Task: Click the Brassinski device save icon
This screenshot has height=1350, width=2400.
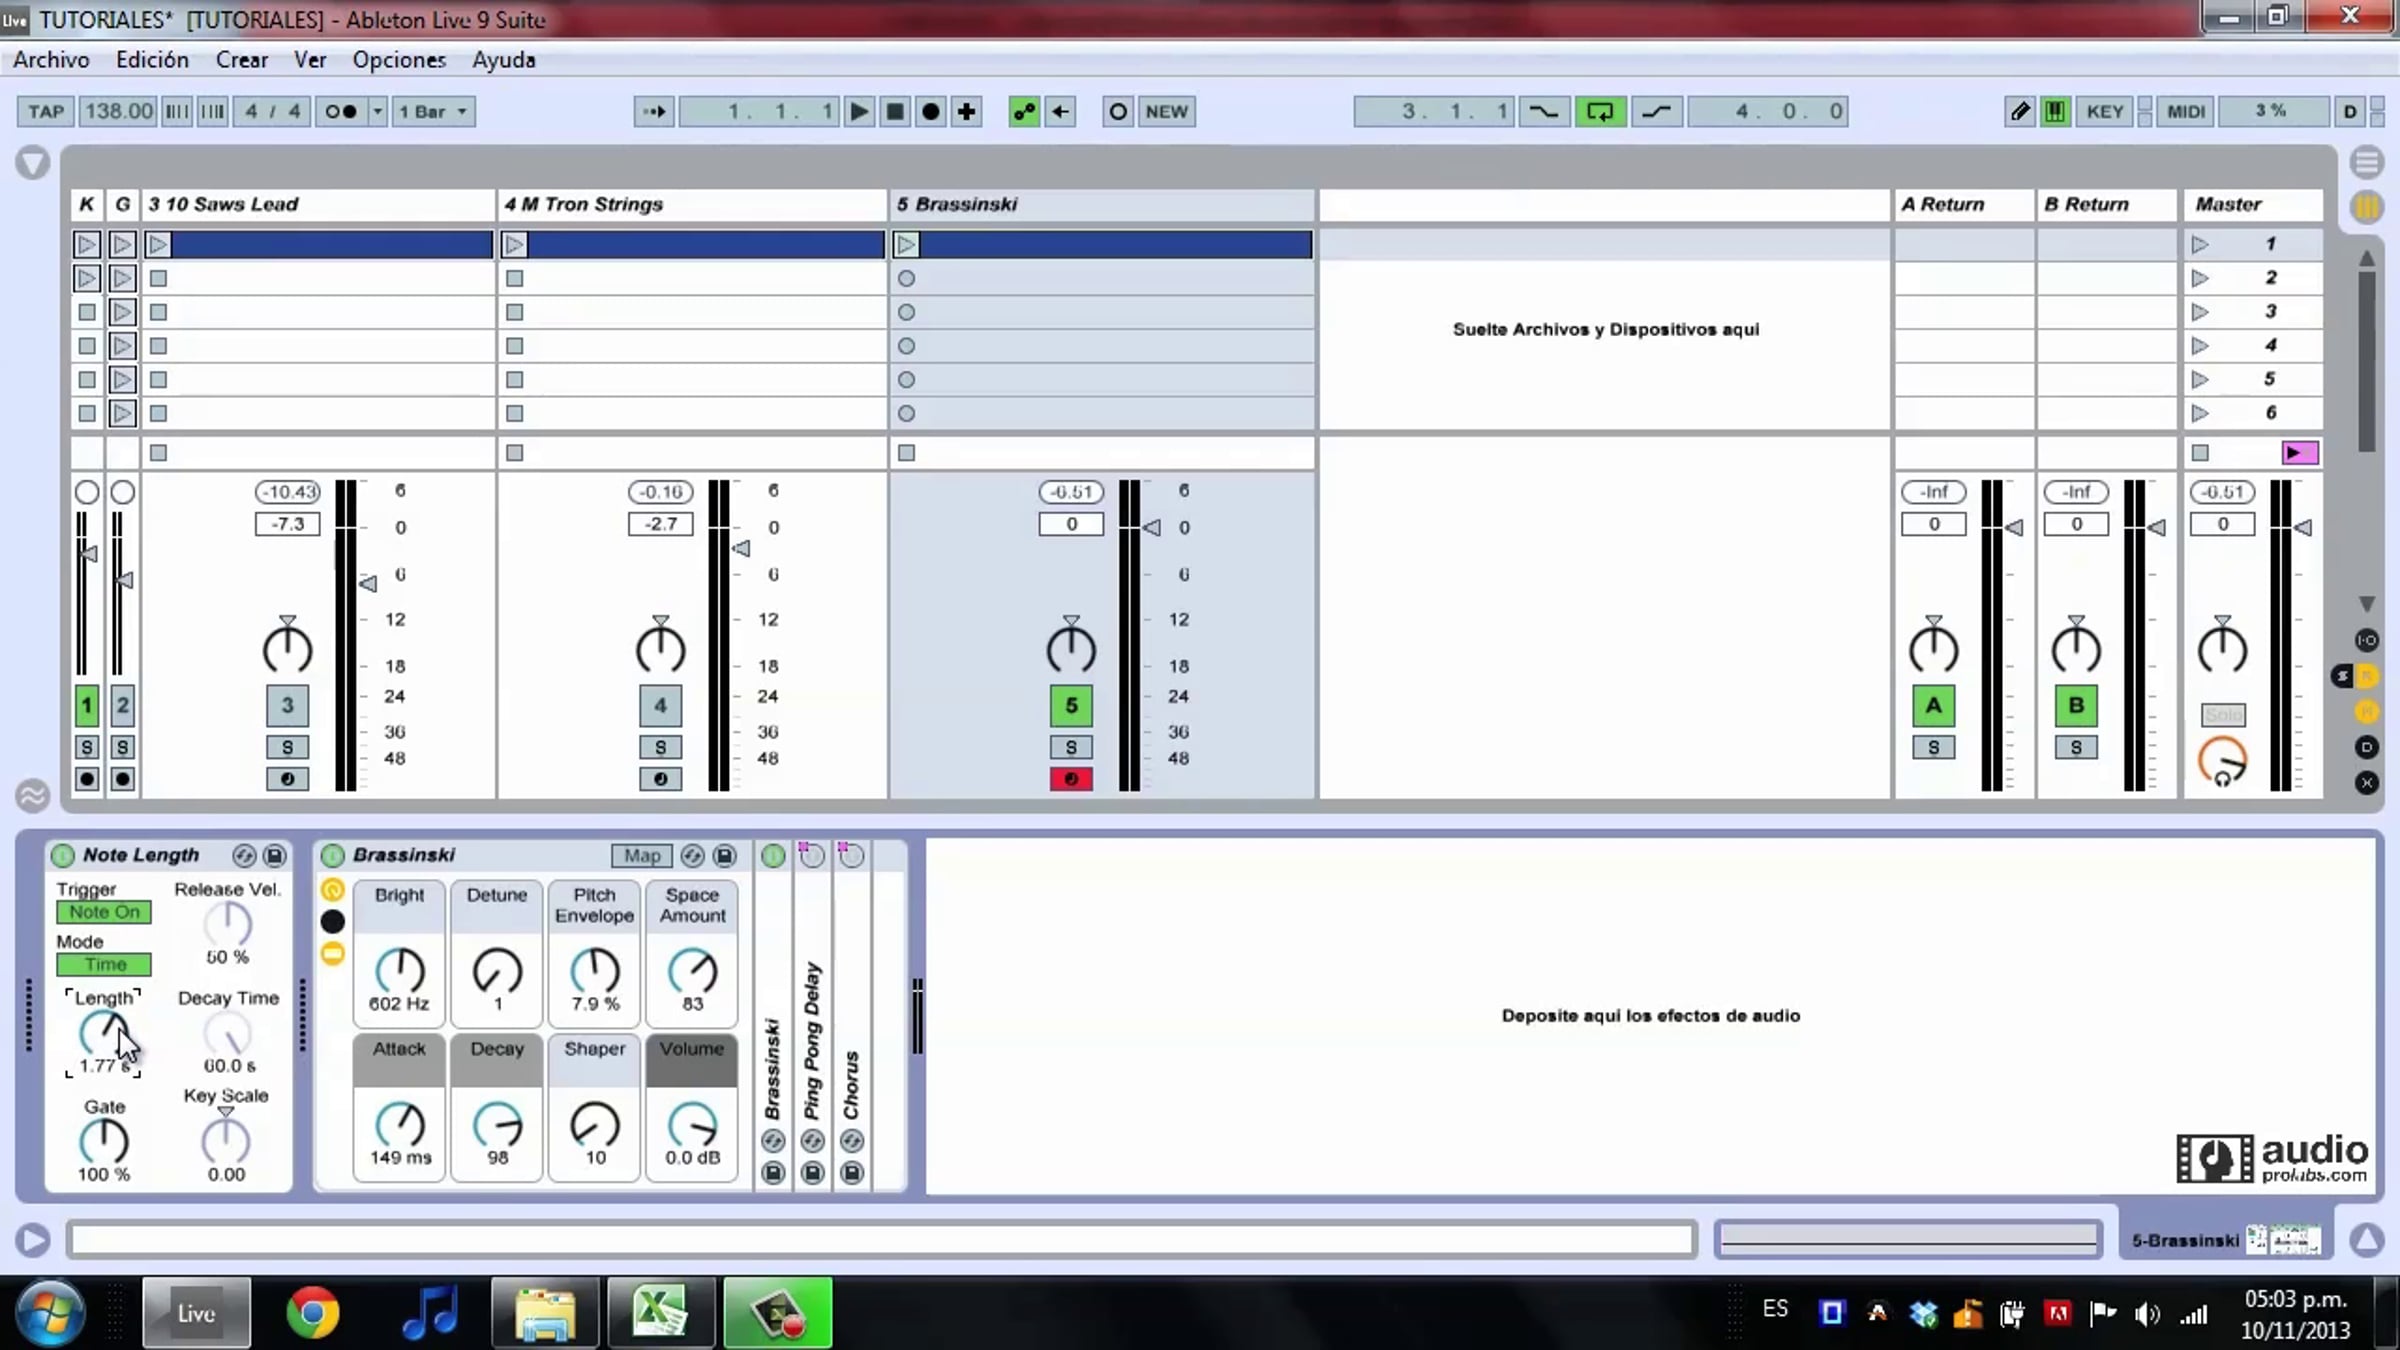Action: tap(725, 856)
